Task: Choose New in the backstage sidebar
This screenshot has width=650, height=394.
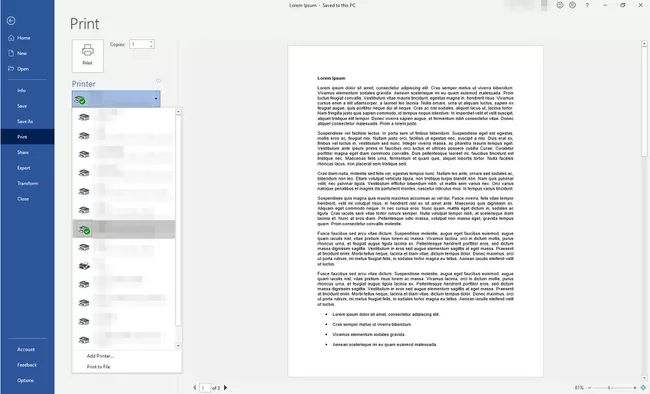Action: click(27, 53)
